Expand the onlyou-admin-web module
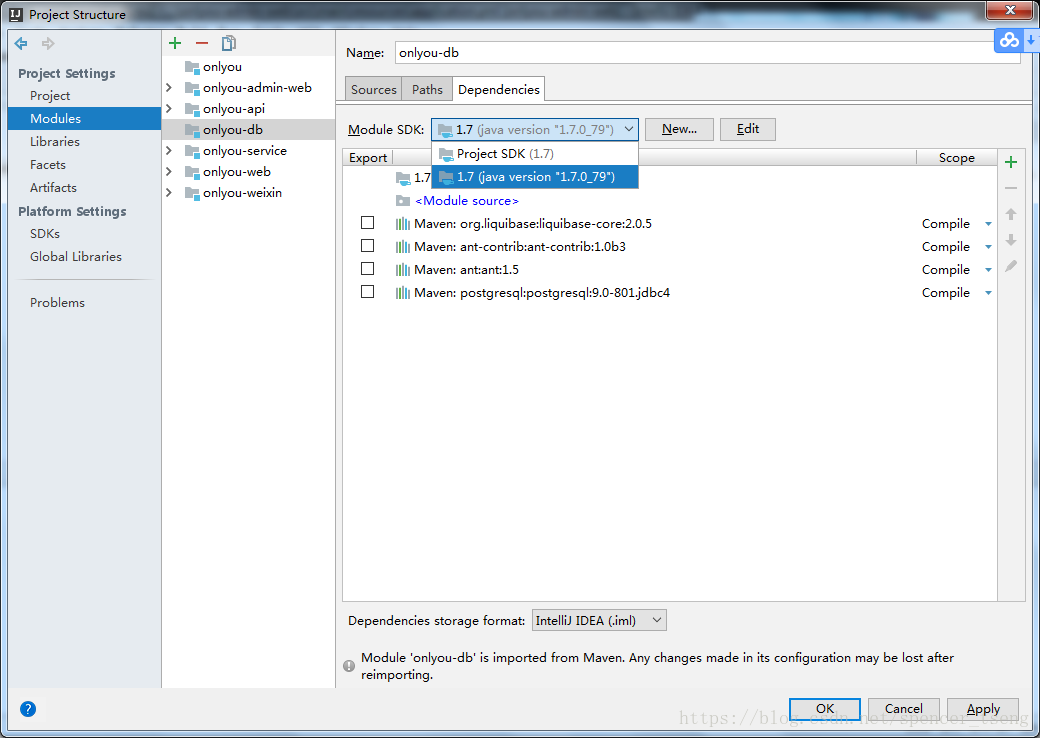Viewport: 1040px width, 738px height. pos(169,88)
